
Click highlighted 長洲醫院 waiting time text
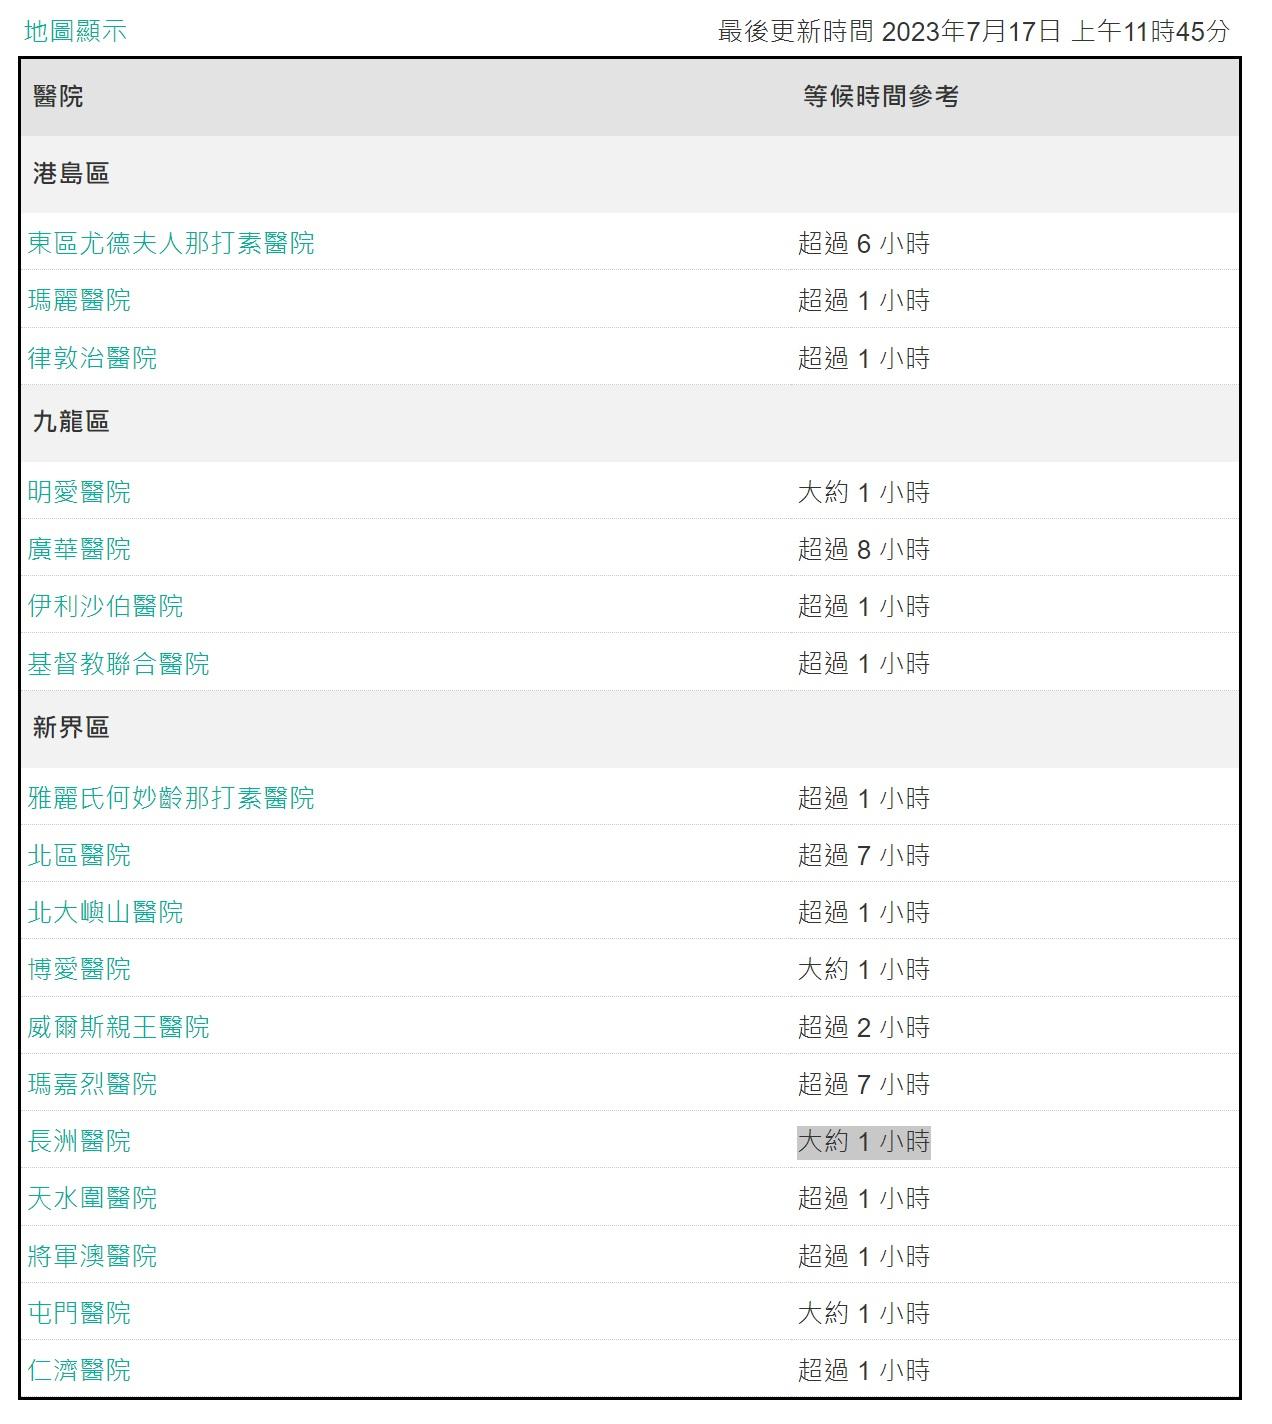[x=863, y=1141]
